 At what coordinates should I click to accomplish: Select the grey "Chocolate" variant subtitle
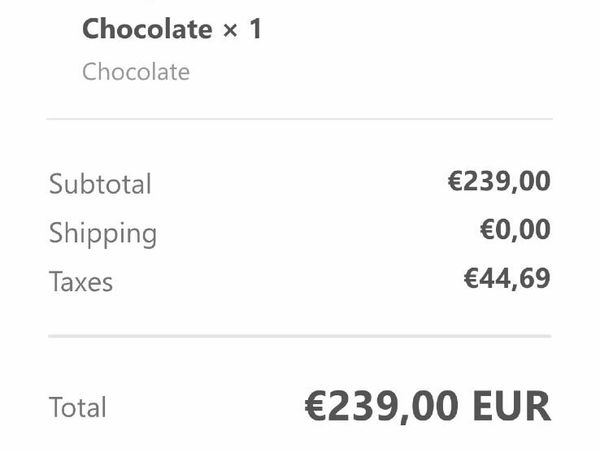[135, 72]
